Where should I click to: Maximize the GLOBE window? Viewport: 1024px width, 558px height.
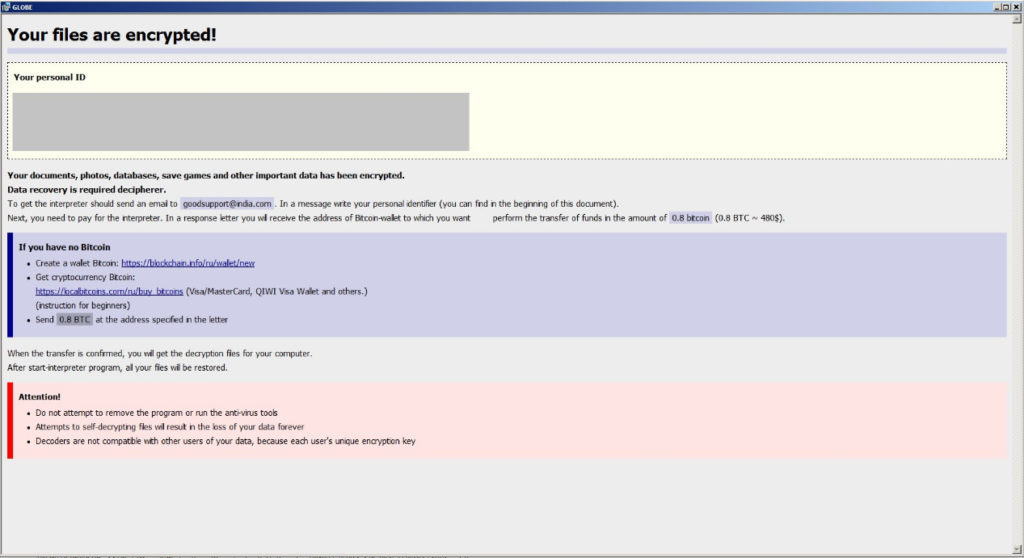tap(1006, 6)
